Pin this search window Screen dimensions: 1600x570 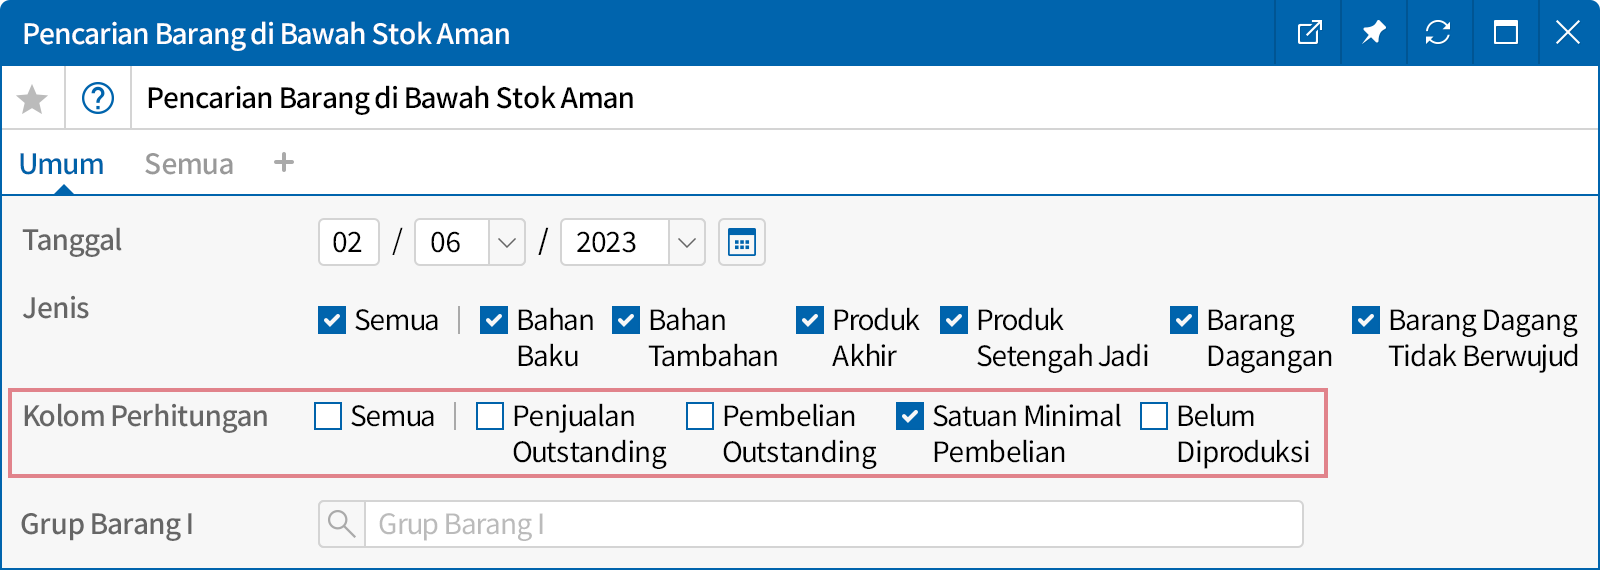[1373, 33]
